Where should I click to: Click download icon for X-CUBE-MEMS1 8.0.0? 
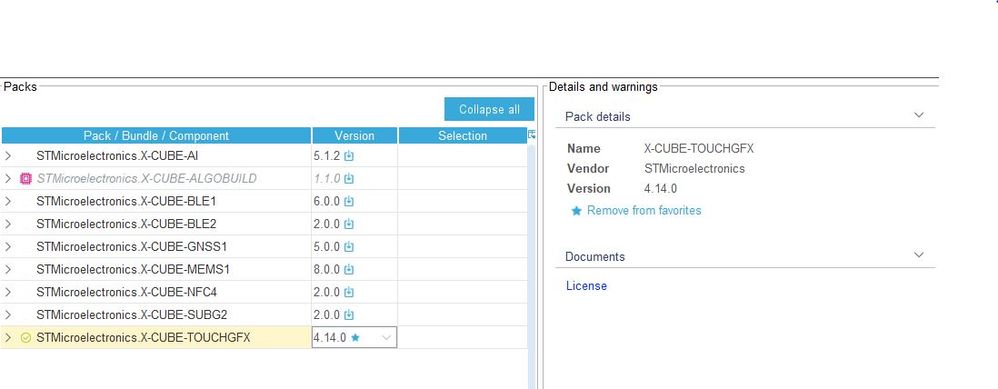coord(349,270)
